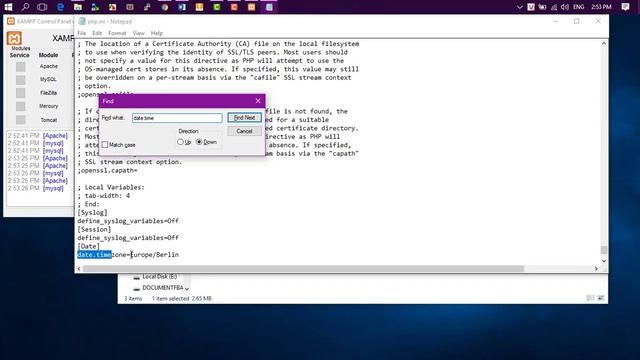
Task: Toggle Apache service checkbox in XAMPP
Action: point(20,67)
